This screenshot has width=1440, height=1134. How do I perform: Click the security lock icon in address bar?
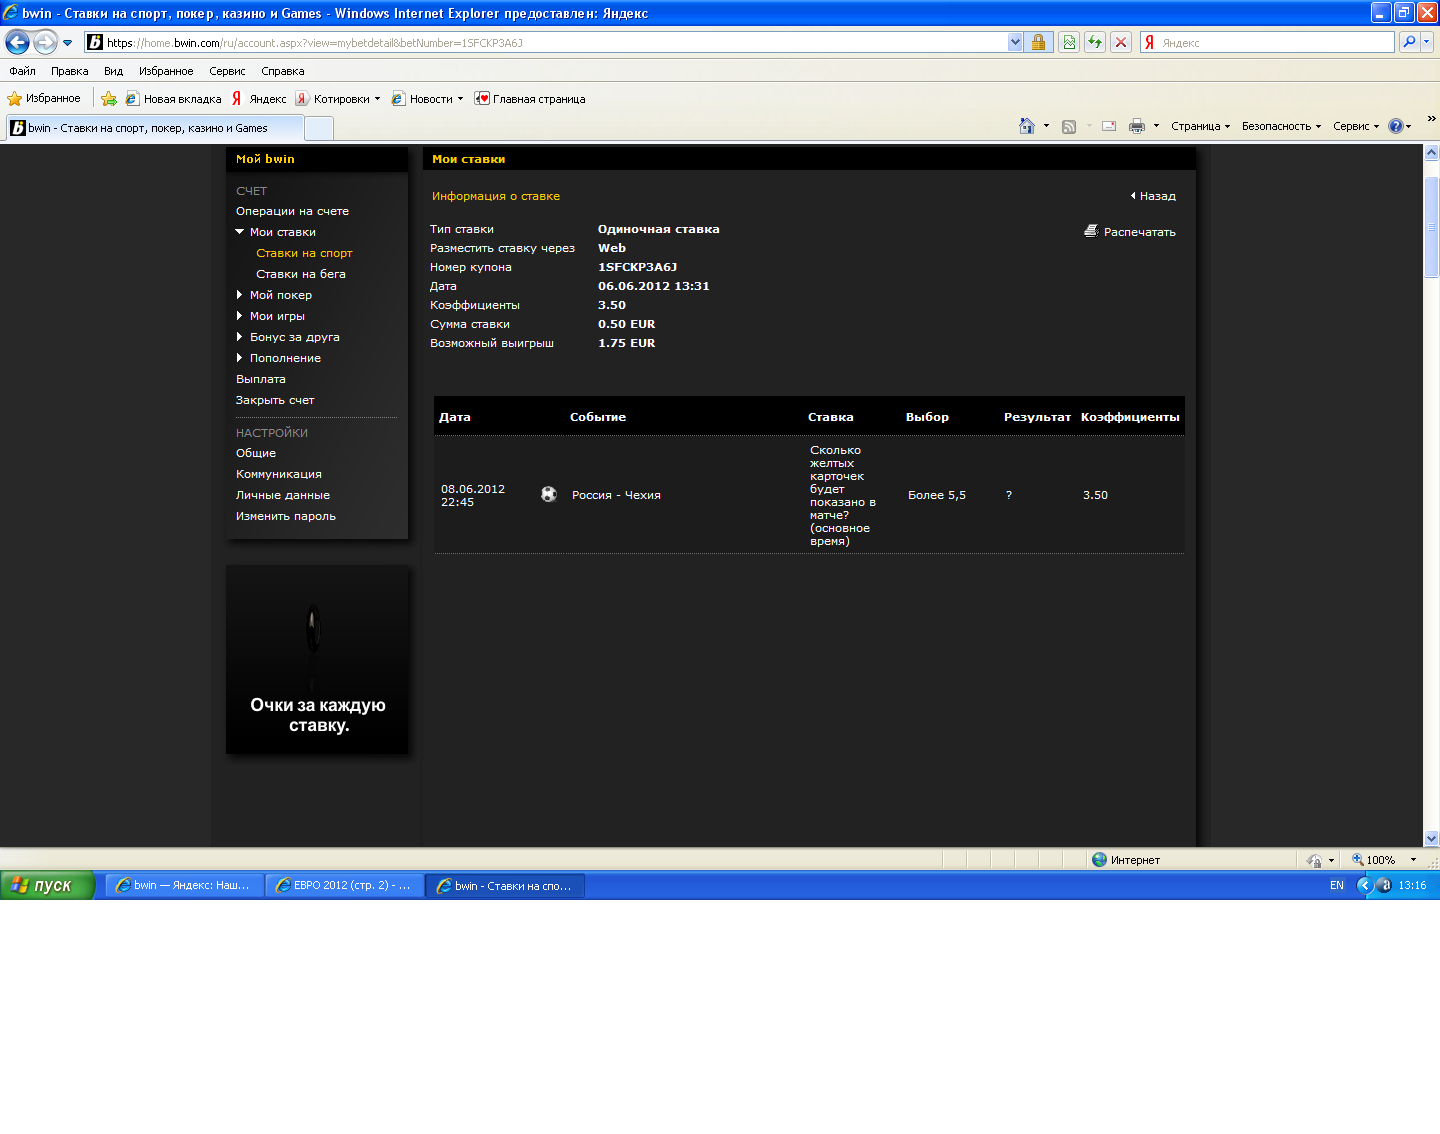click(1038, 42)
